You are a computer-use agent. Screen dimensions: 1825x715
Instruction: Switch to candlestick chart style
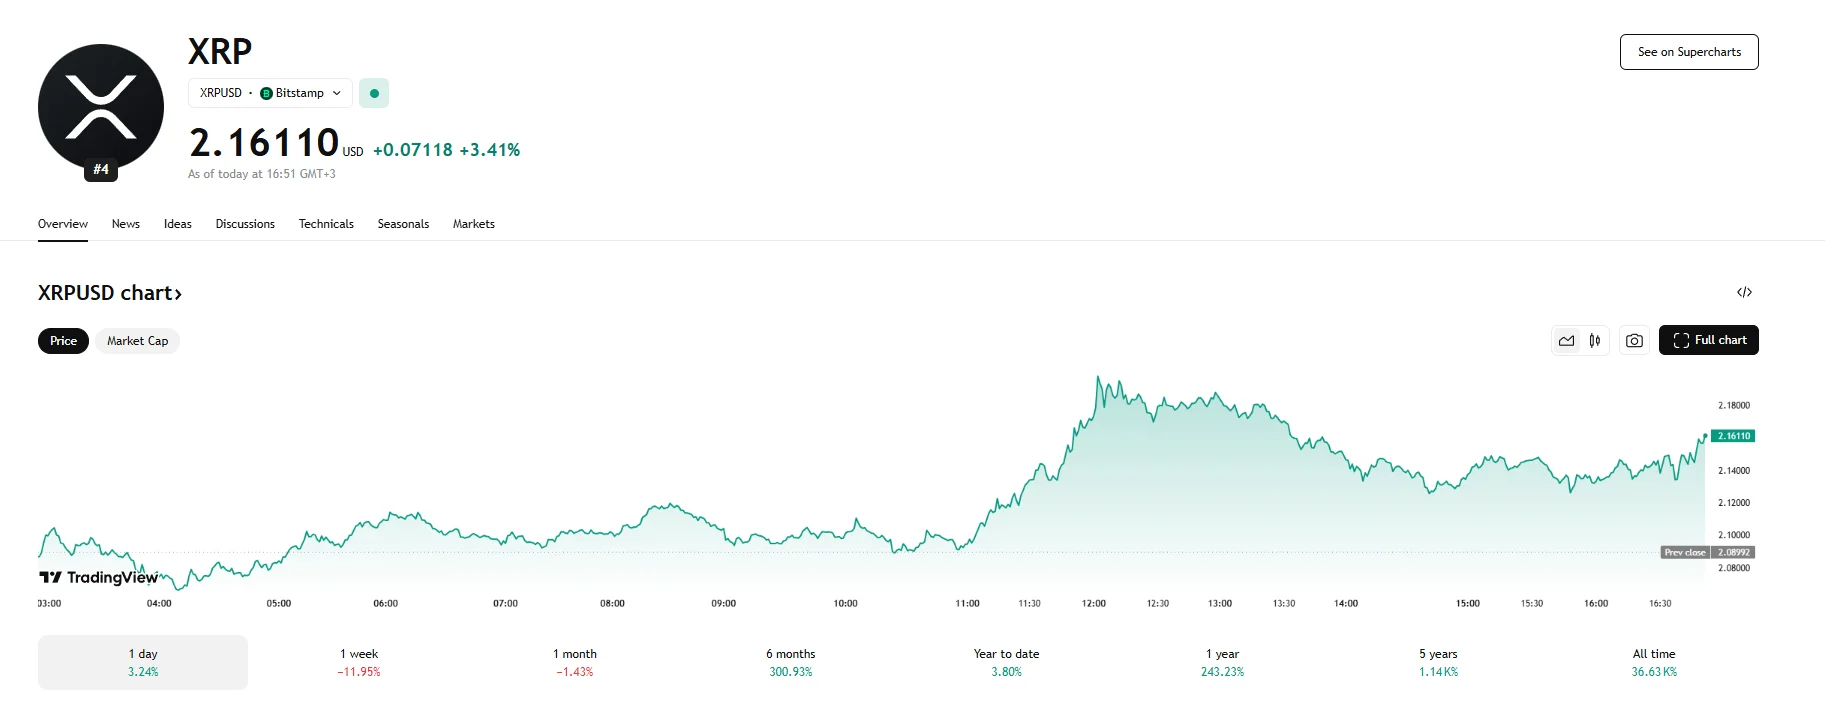point(1595,341)
